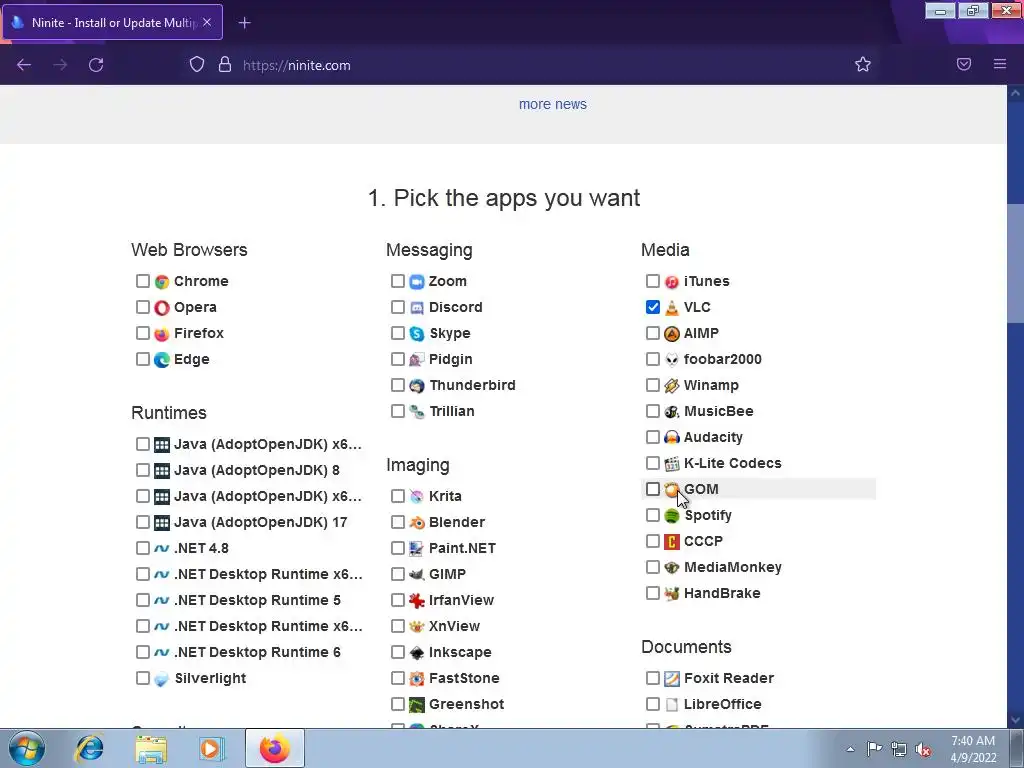Select the .NET 4.8 checkbox
This screenshot has width=1024, height=768.
tap(142, 548)
